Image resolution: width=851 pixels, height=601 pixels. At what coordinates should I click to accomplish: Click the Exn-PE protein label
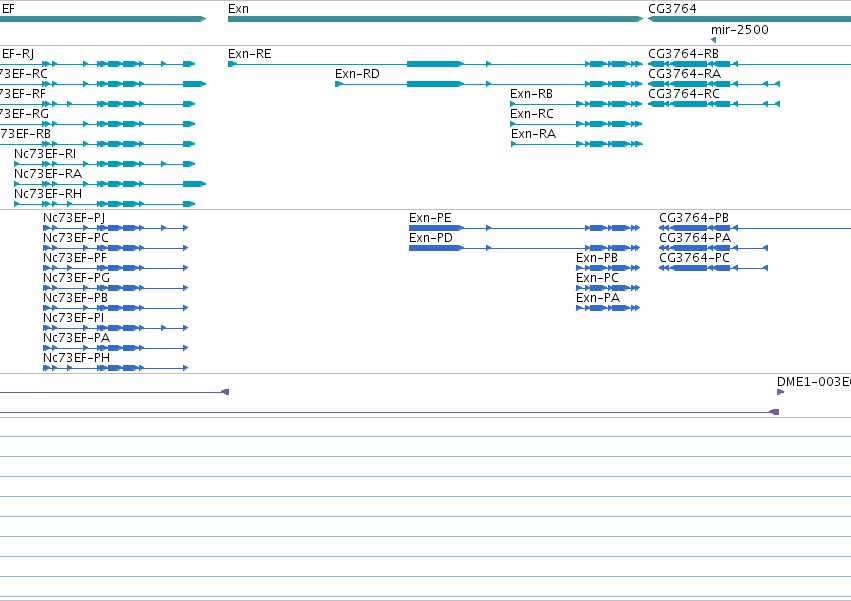[x=430, y=218]
